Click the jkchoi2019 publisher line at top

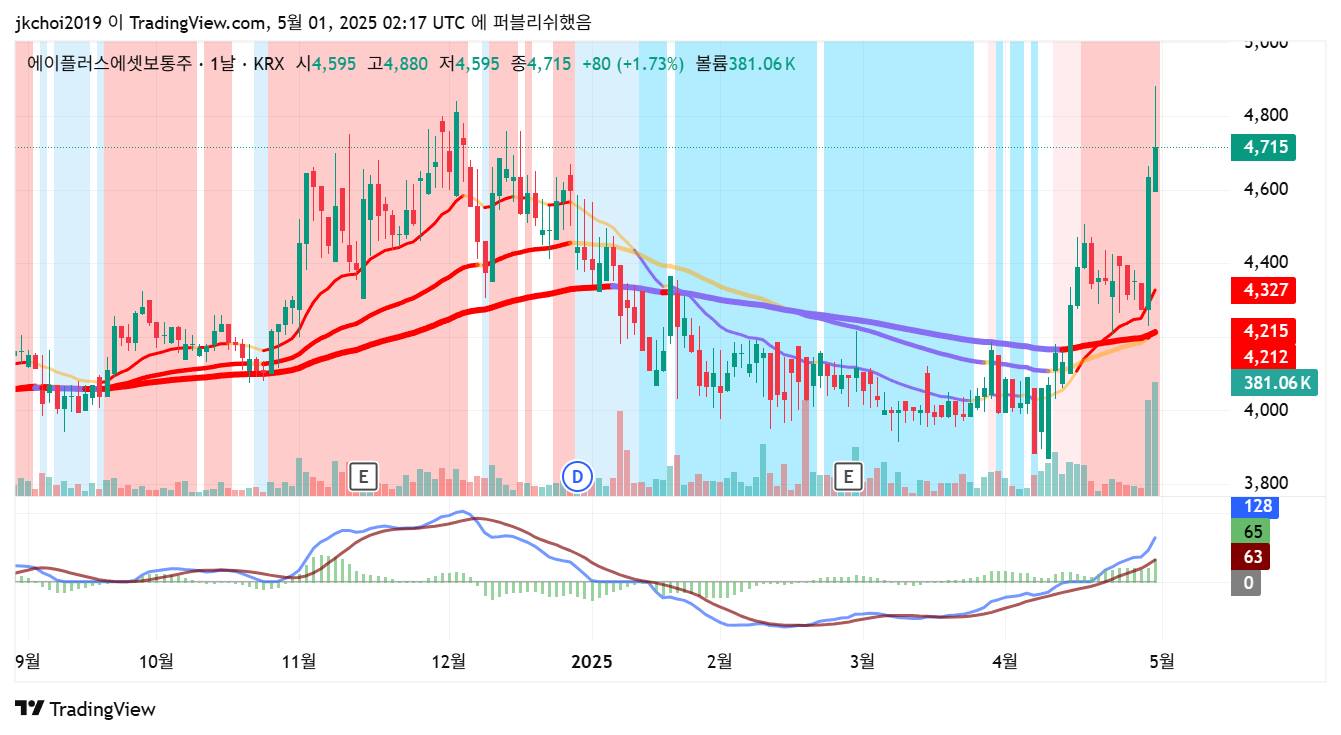click(303, 22)
